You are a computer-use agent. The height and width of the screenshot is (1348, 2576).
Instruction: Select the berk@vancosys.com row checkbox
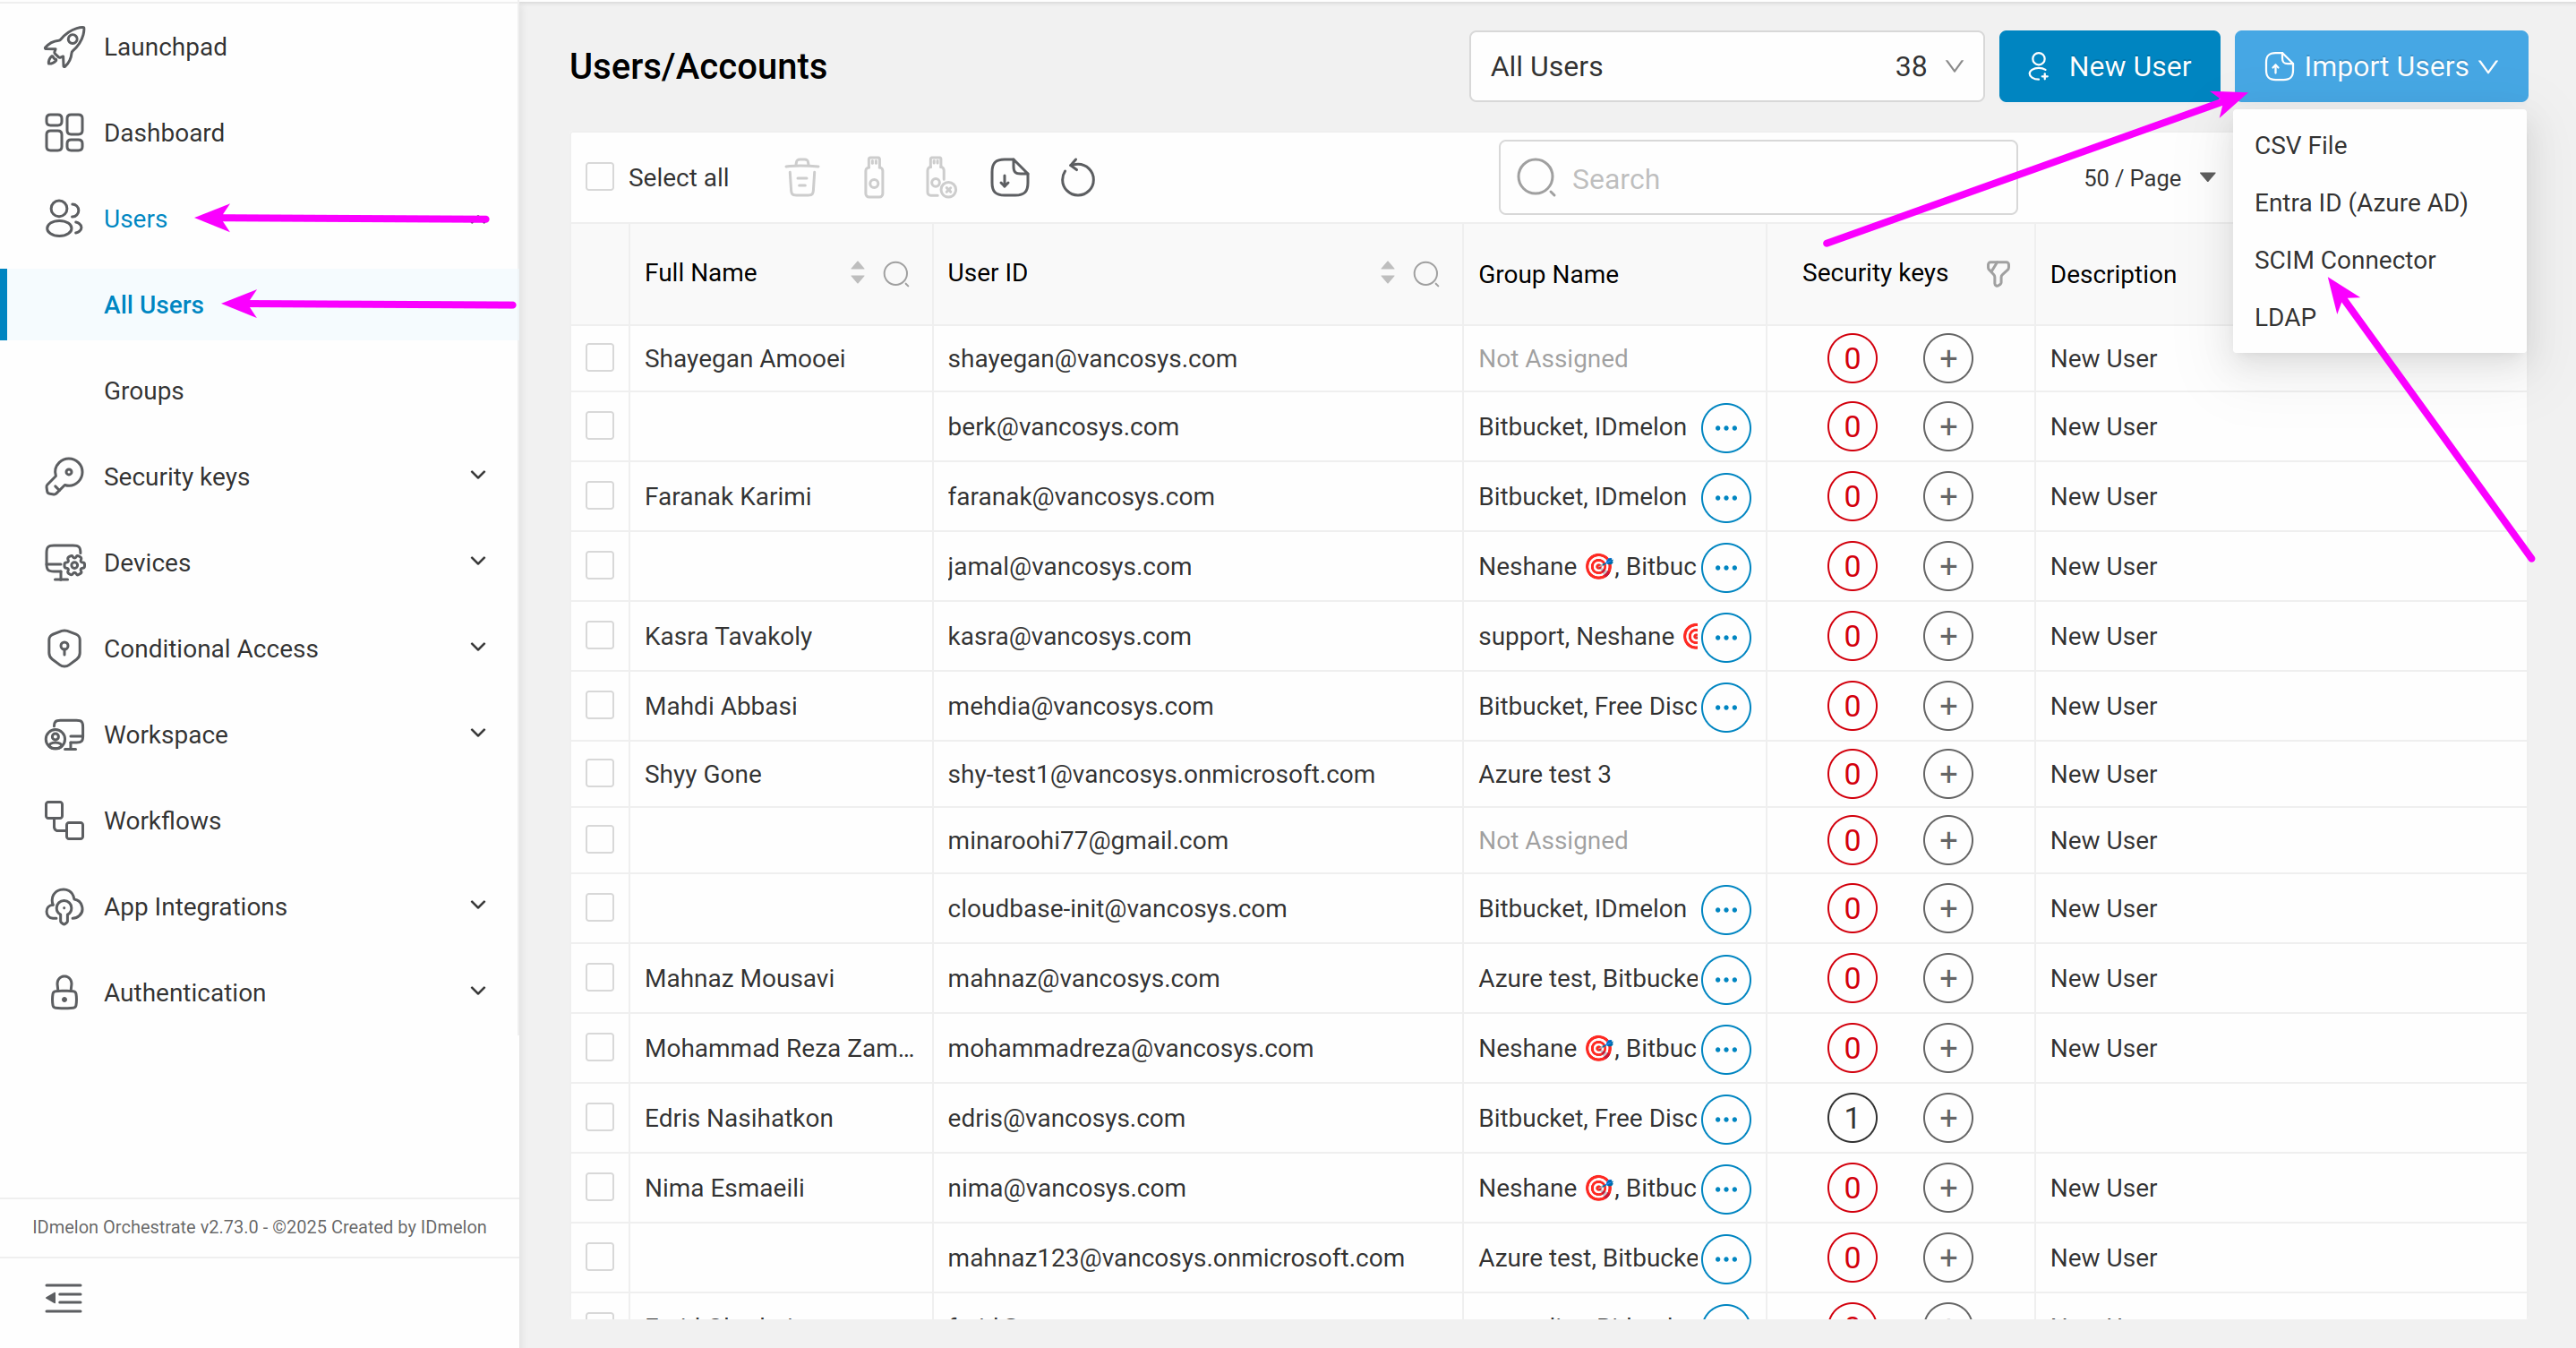click(600, 425)
